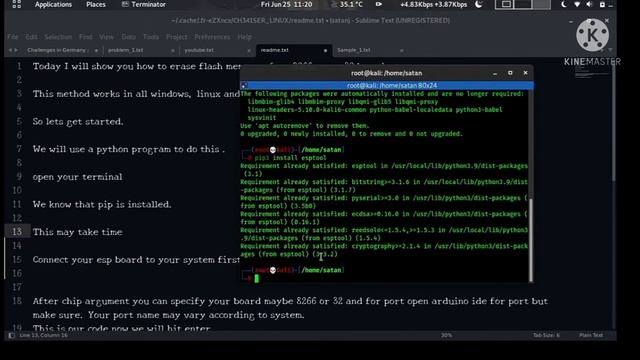Click the Tab Size status bar entry
Viewport: 640px width, 360px height.
point(546,335)
